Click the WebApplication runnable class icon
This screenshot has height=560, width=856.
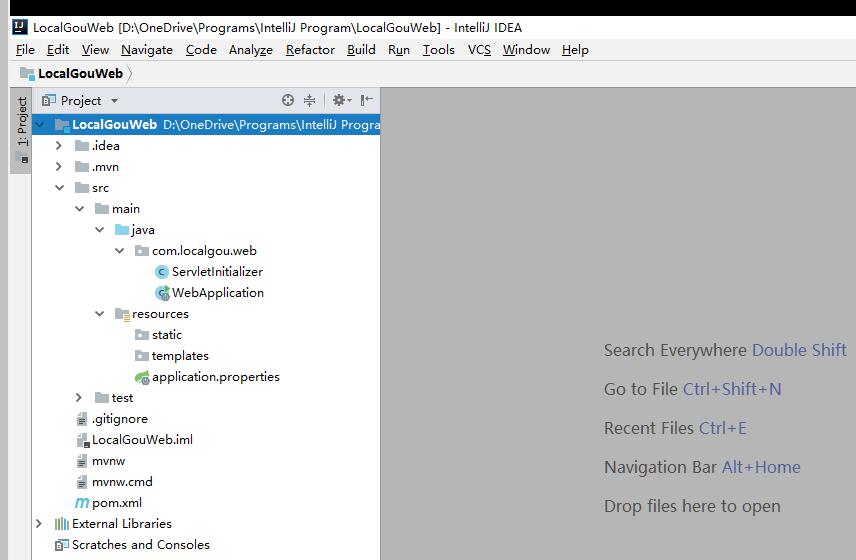pos(162,293)
